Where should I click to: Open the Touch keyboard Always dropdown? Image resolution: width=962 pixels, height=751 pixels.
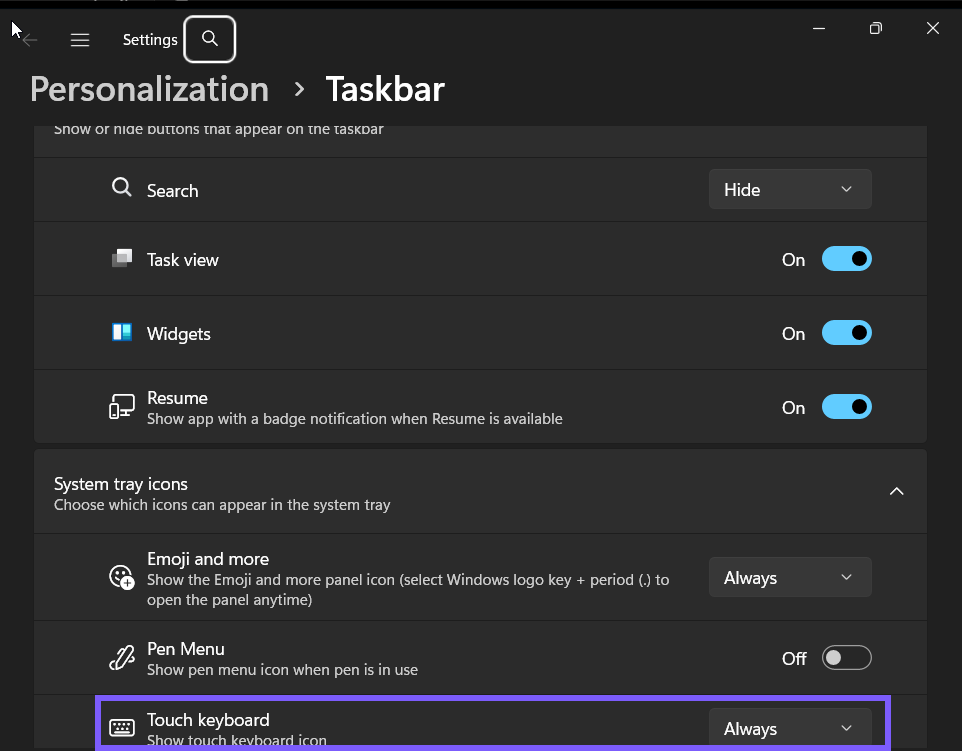click(790, 728)
